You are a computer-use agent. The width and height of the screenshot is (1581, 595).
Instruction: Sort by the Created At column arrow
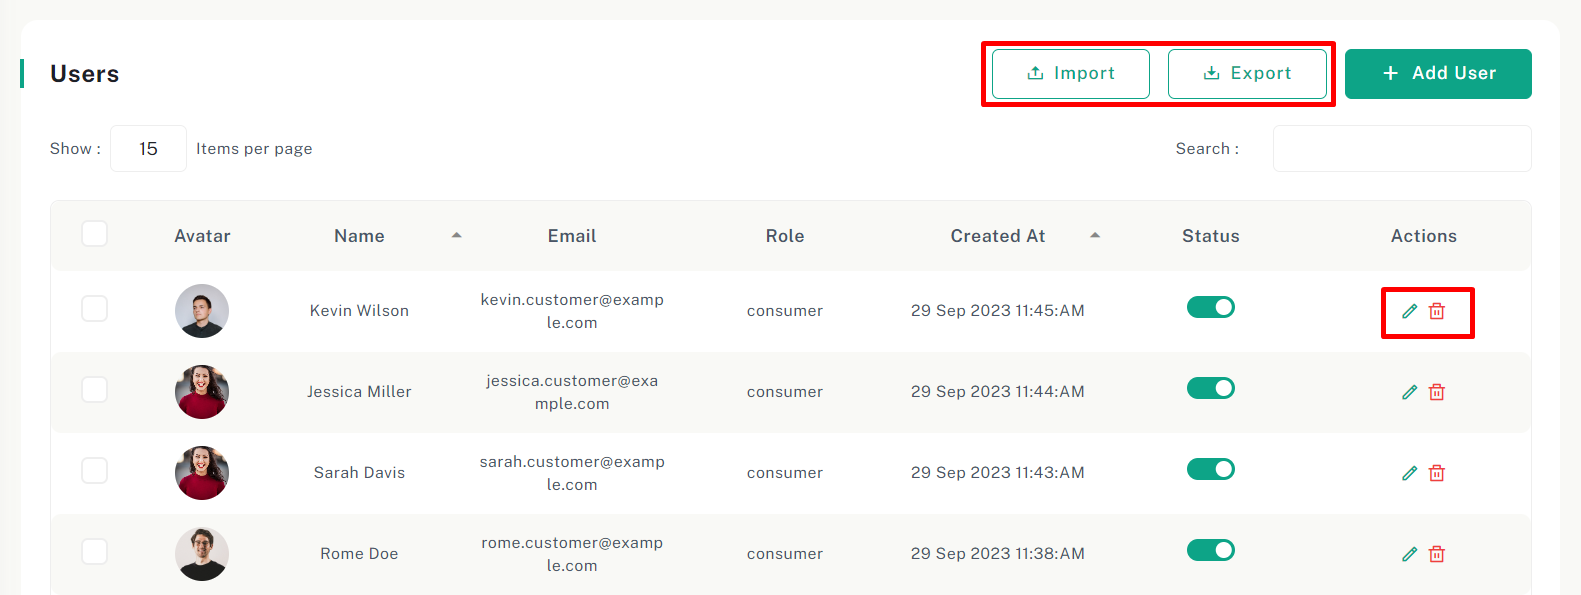point(1095,236)
